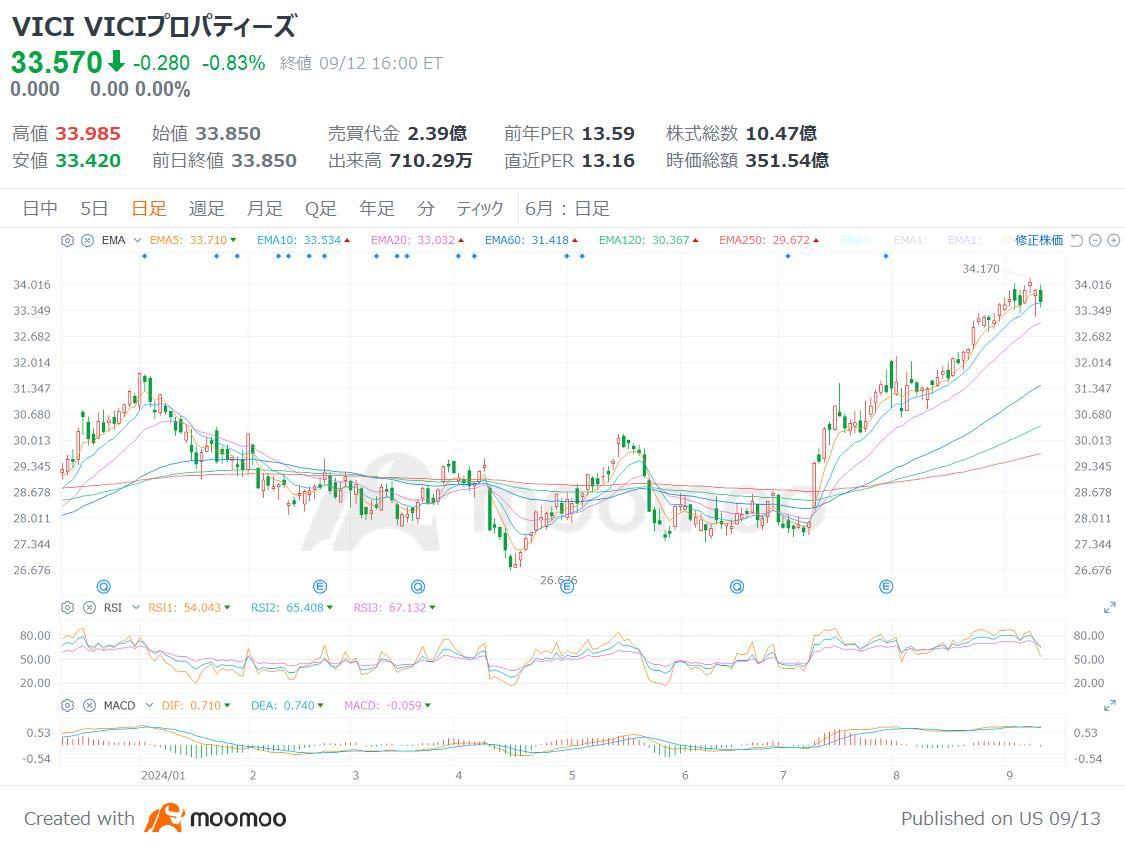Toggle the EMA120 line label
The width and height of the screenshot is (1125, 850).
(x=648, y=240)
